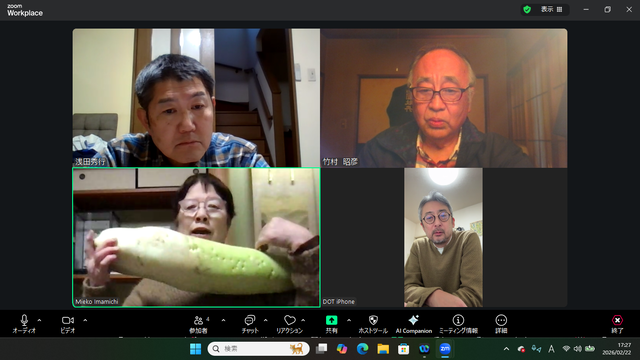The image size is (640, 360).
Task: Open the Windows Start menu
Action: pos(196,349)
